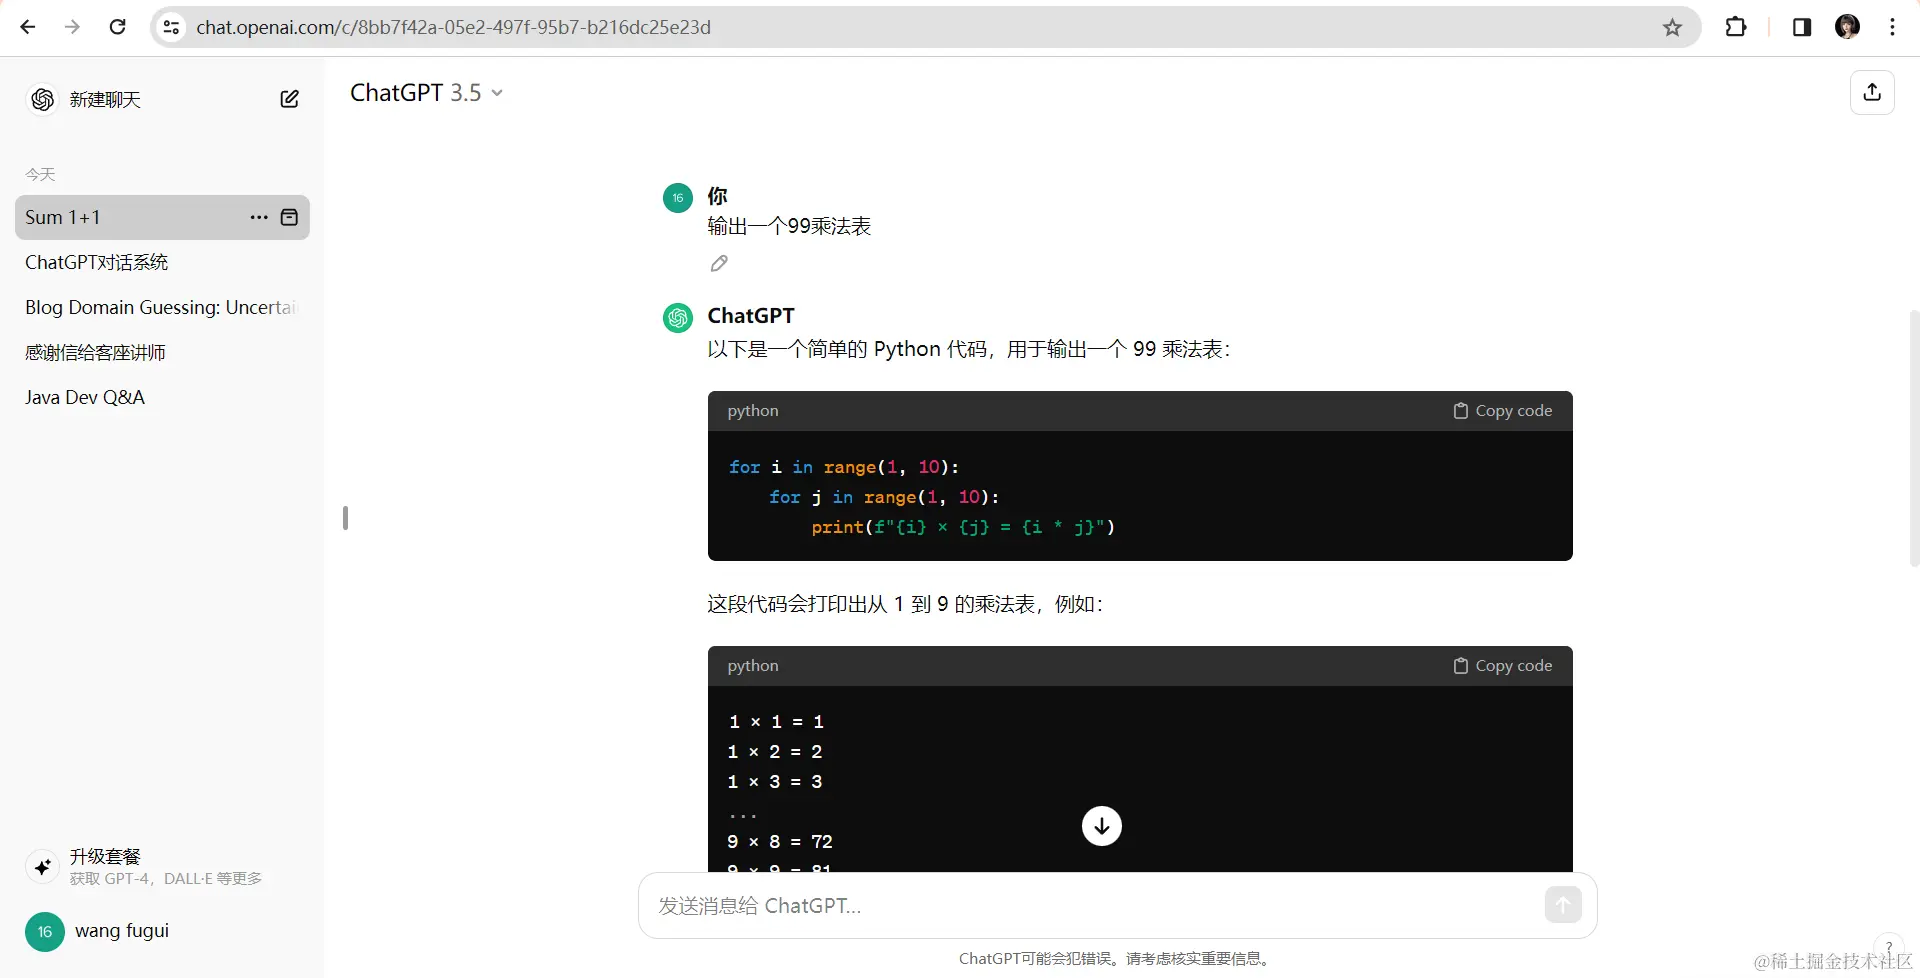The height and width of the screenshot is (978, 1920).
Task: Jump to bottom with down arrow button
Action: point(1101,826)
